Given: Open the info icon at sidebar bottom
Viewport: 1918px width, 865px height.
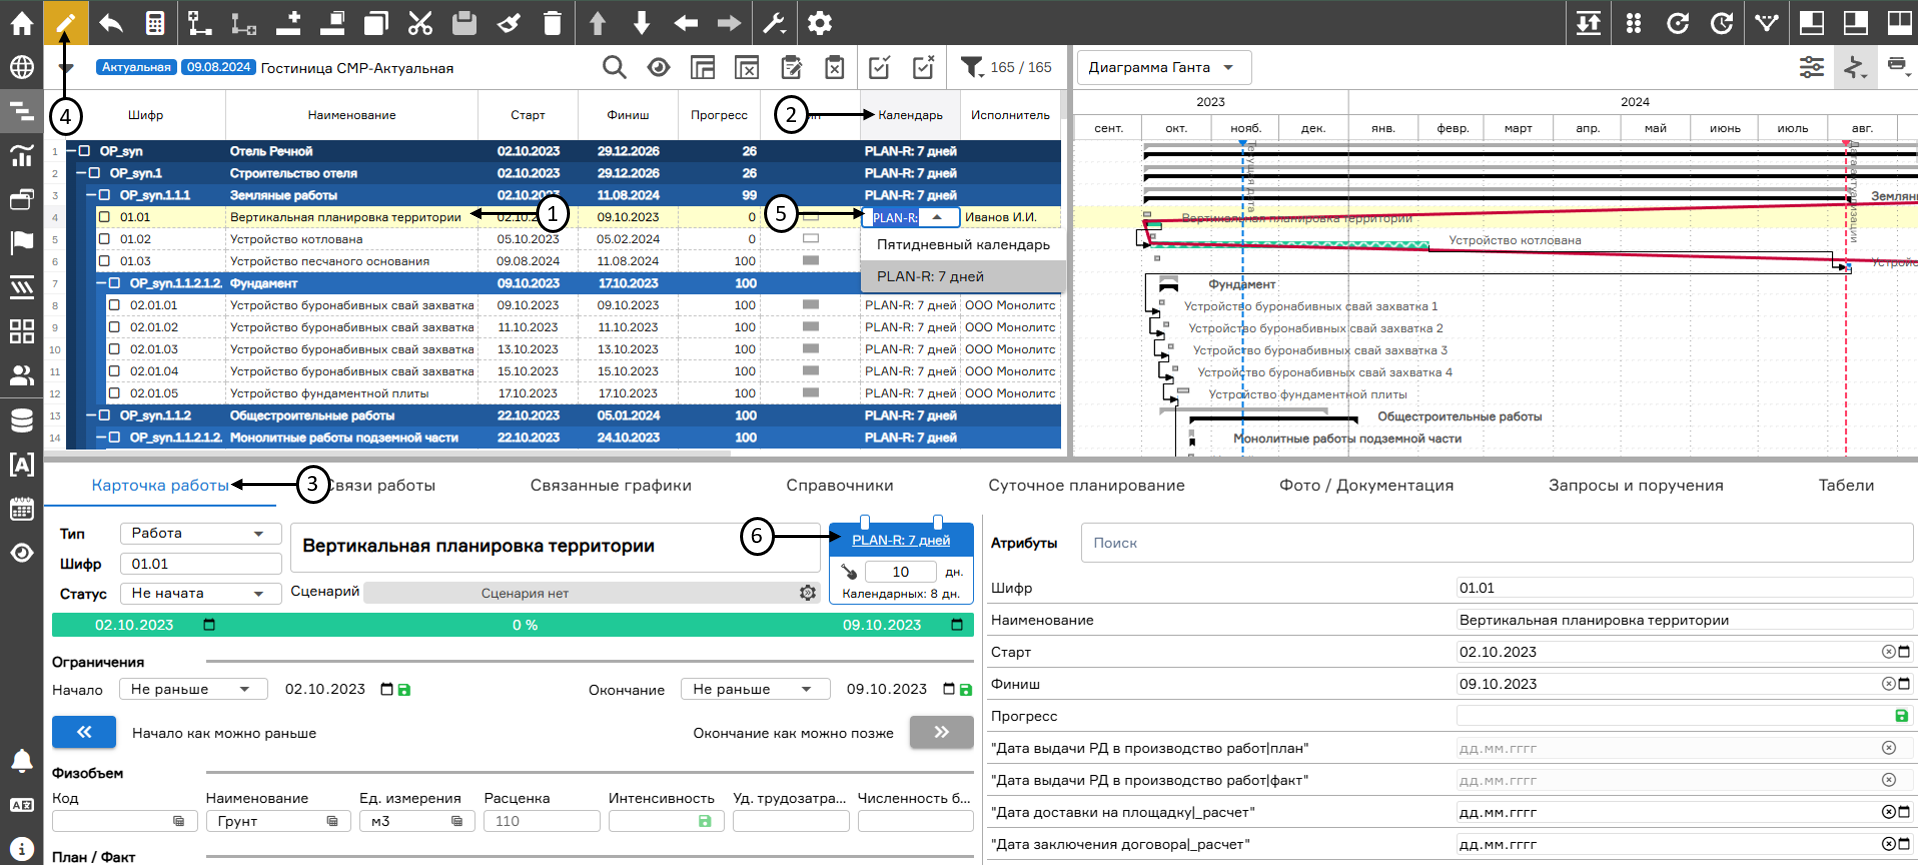Looking at the screenshot, I should [21, 848].
